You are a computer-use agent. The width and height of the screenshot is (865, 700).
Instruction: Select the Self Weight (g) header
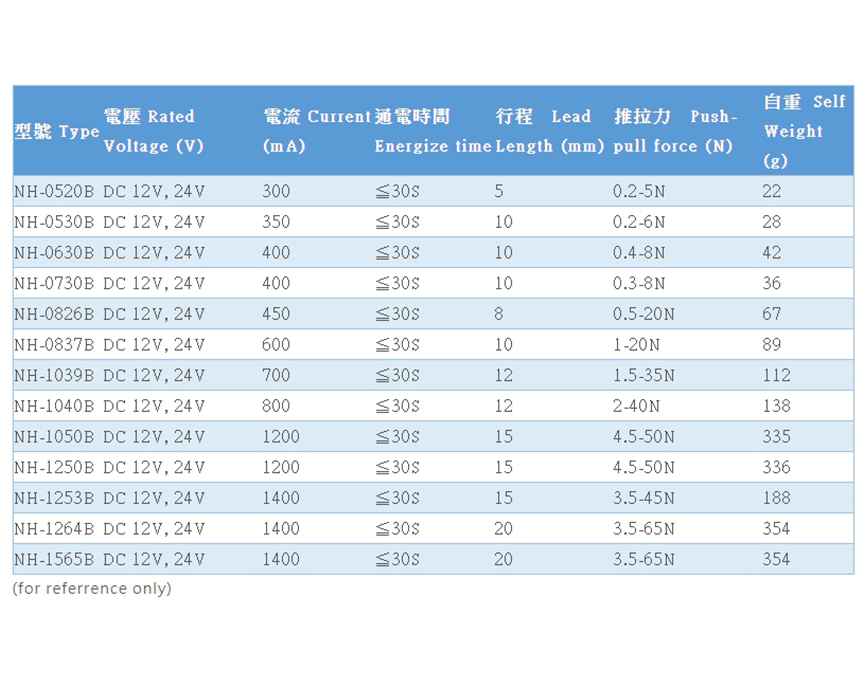point(804,131)
